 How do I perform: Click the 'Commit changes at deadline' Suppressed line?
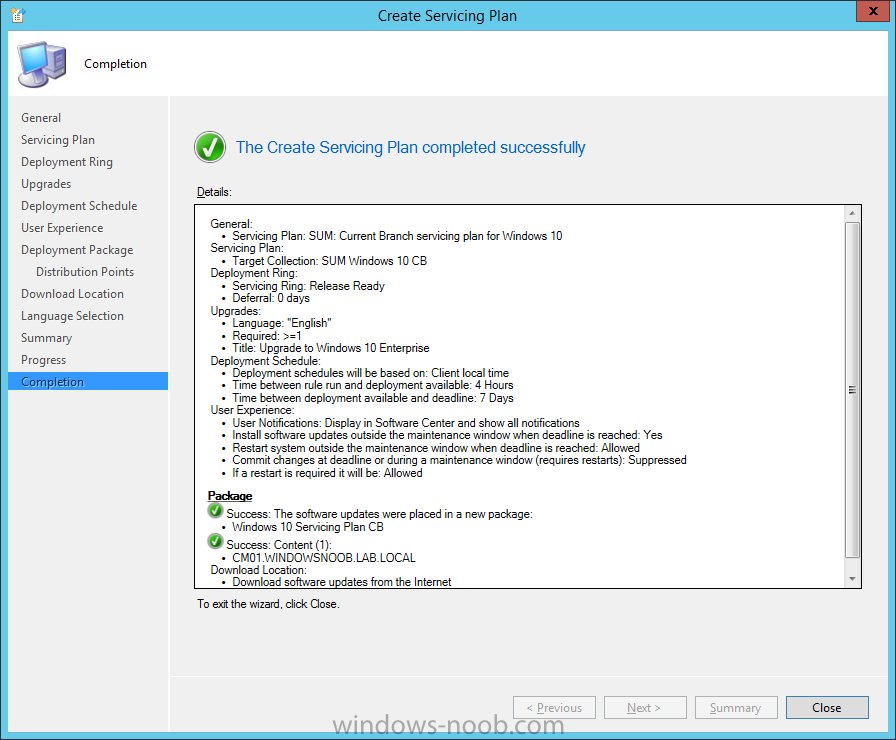click(x=459, y=461)
